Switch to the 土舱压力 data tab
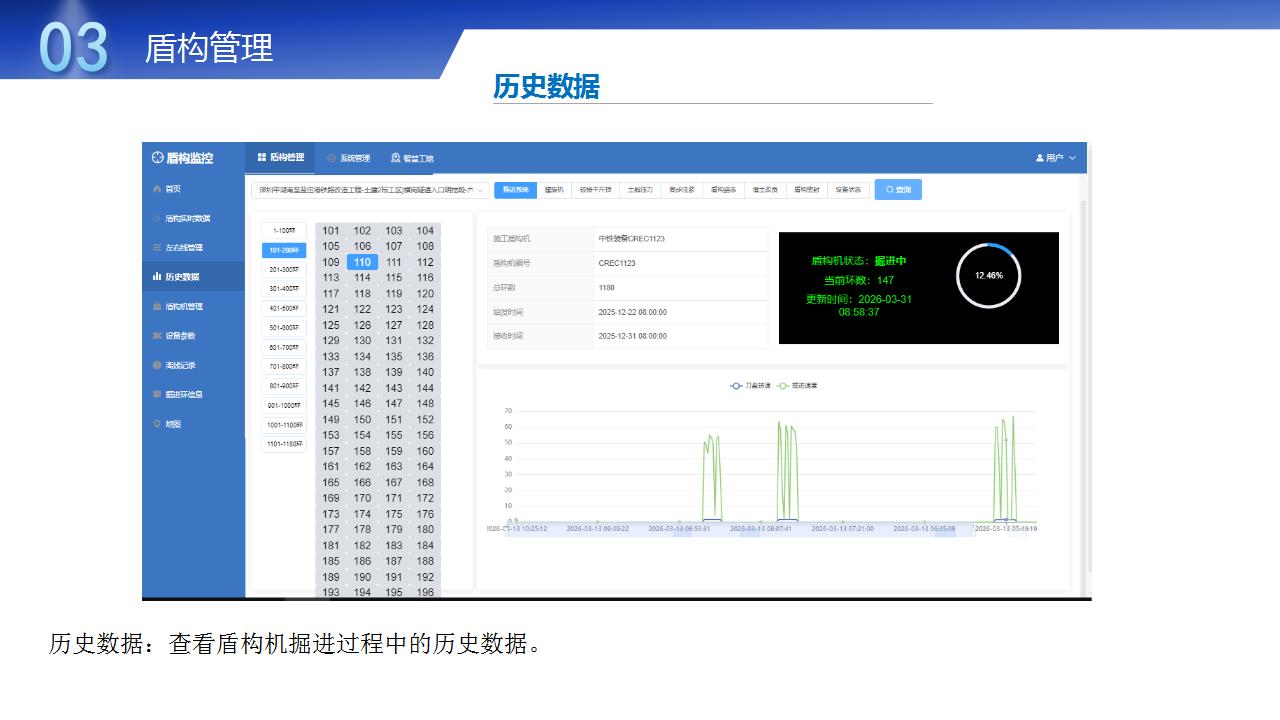The image size is (1280, 720). pos(640,190)
